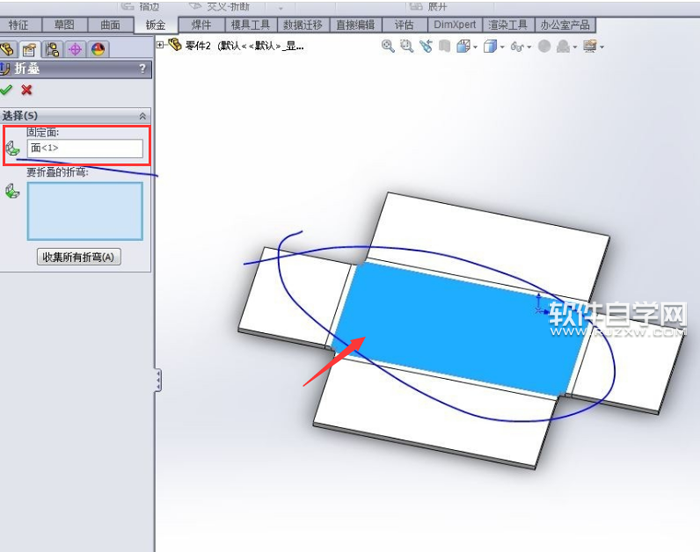The height and width of the screenshot is (552, 700).
Task: Click the 固定面 field showing 面<1>
Action: pyautogui.click(x=85, y=148)
